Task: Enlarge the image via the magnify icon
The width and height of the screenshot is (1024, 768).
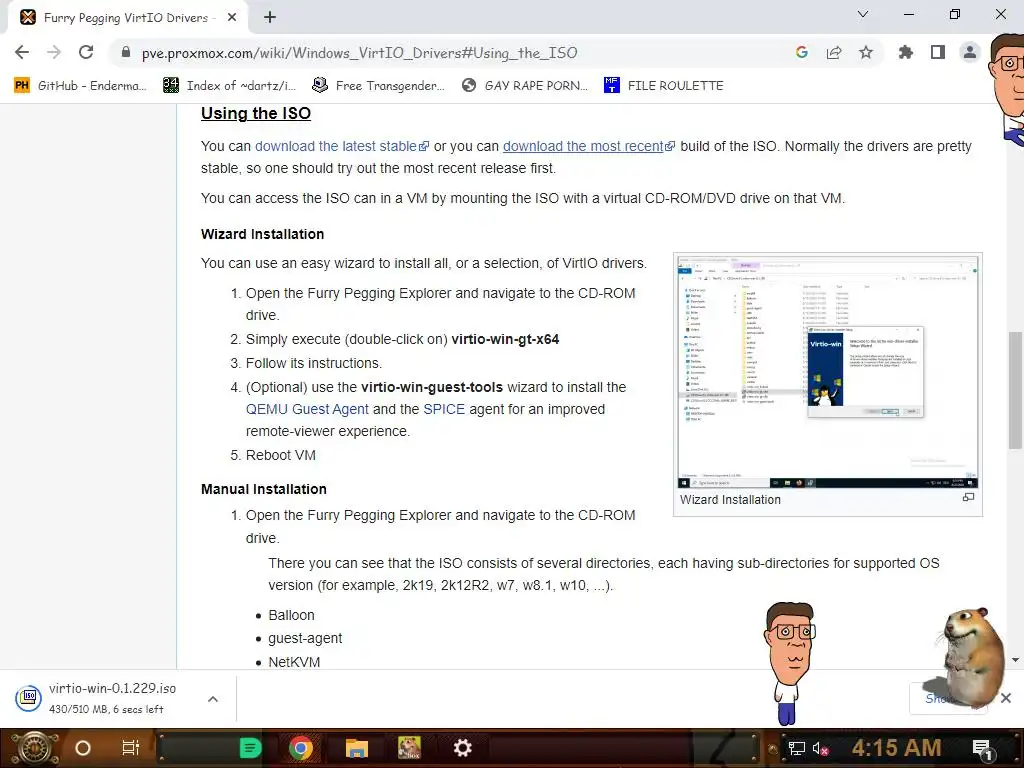Action: tap(968, 498)
